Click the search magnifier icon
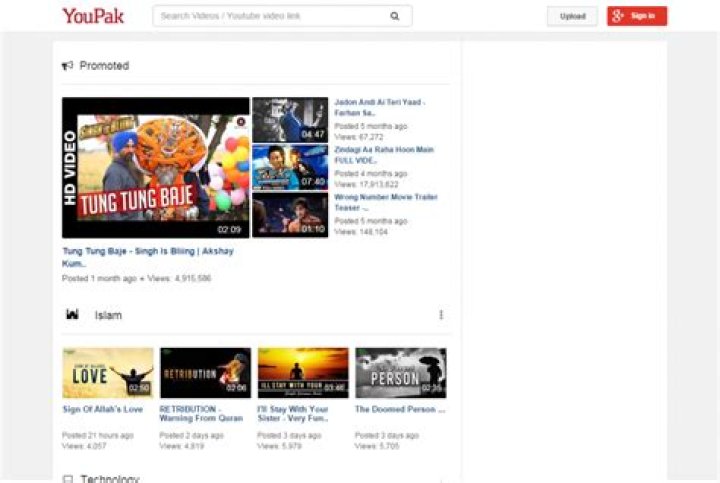Screen dimensions: 720x483 click(x=394, y=16)
